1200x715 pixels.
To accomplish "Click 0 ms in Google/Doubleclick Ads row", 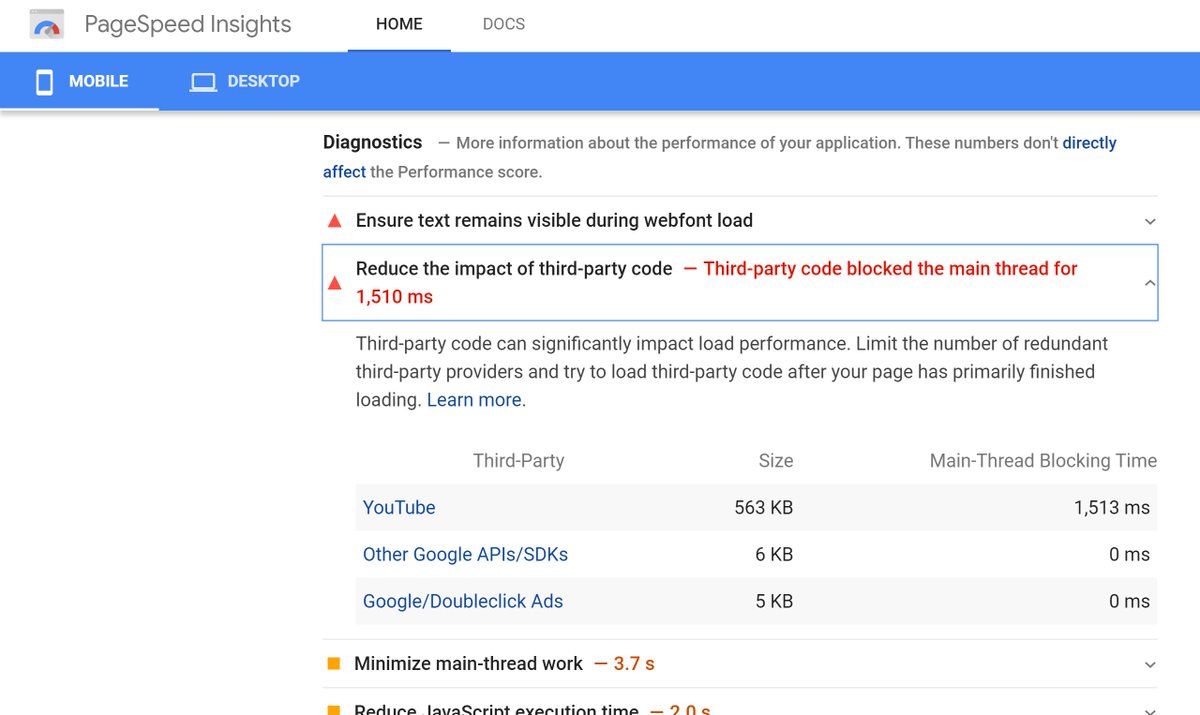I will pos(1129,601).
